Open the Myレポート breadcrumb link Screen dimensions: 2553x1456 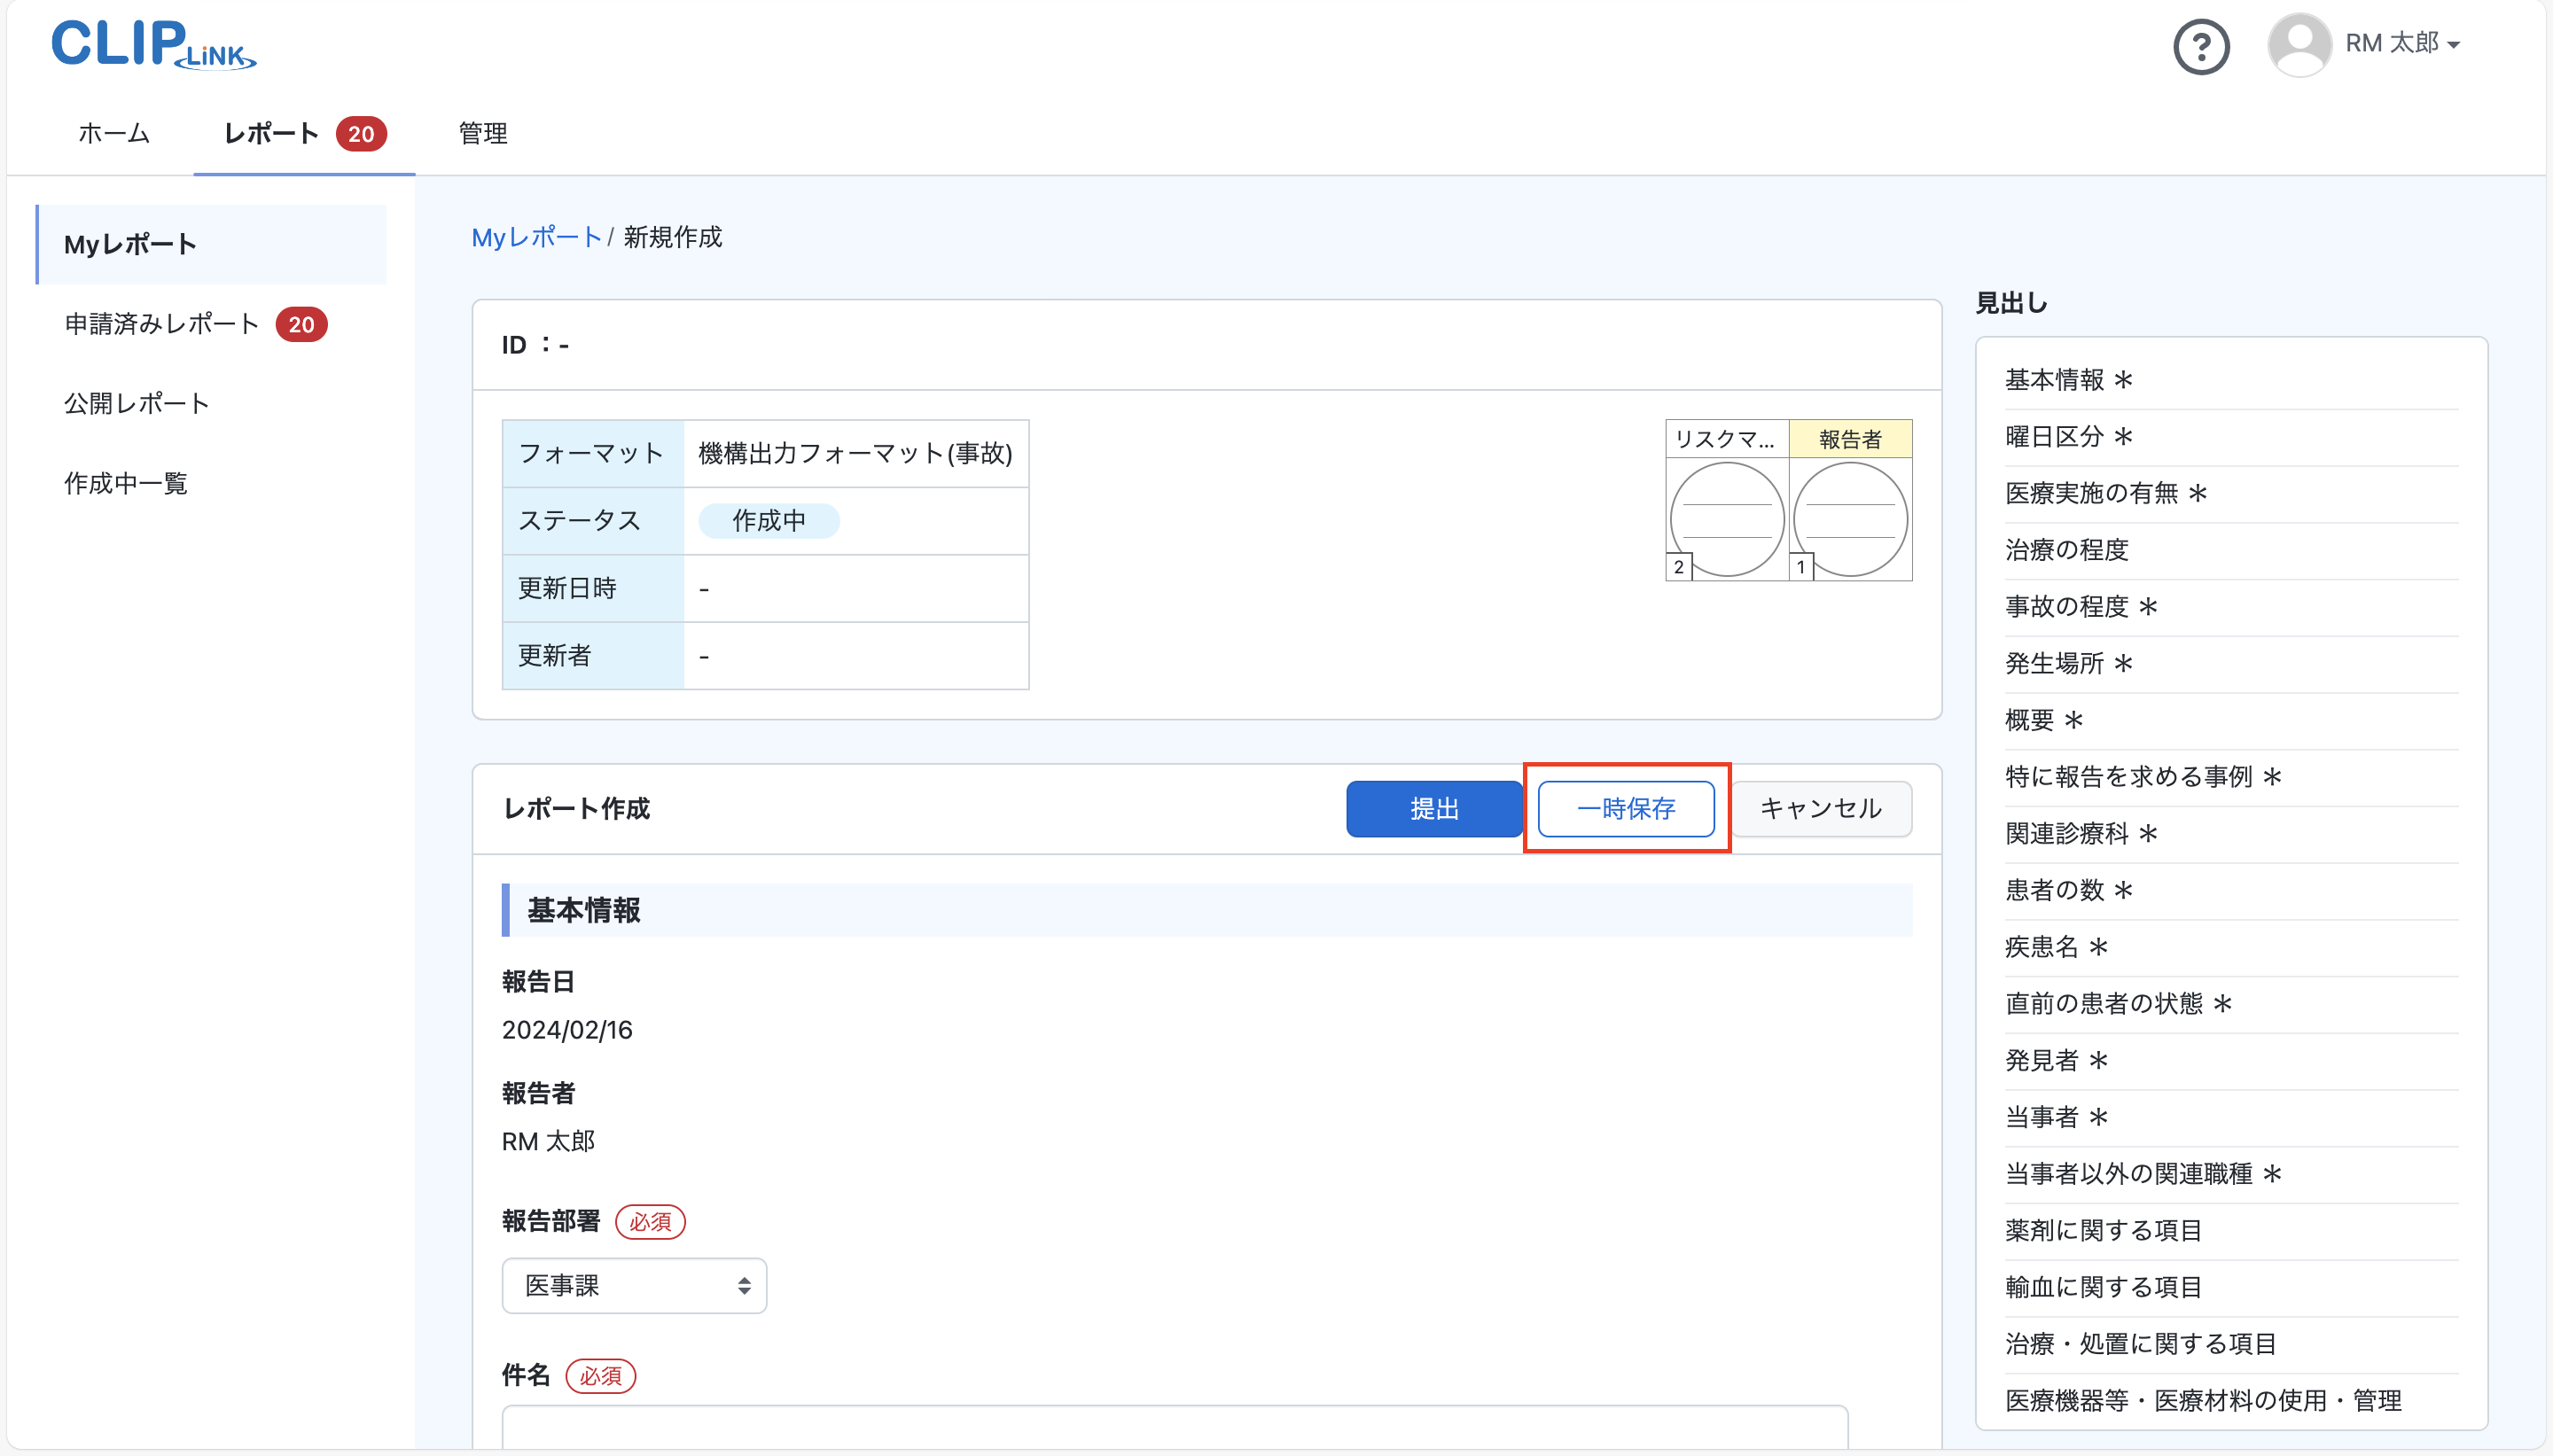tap(535, 237)
